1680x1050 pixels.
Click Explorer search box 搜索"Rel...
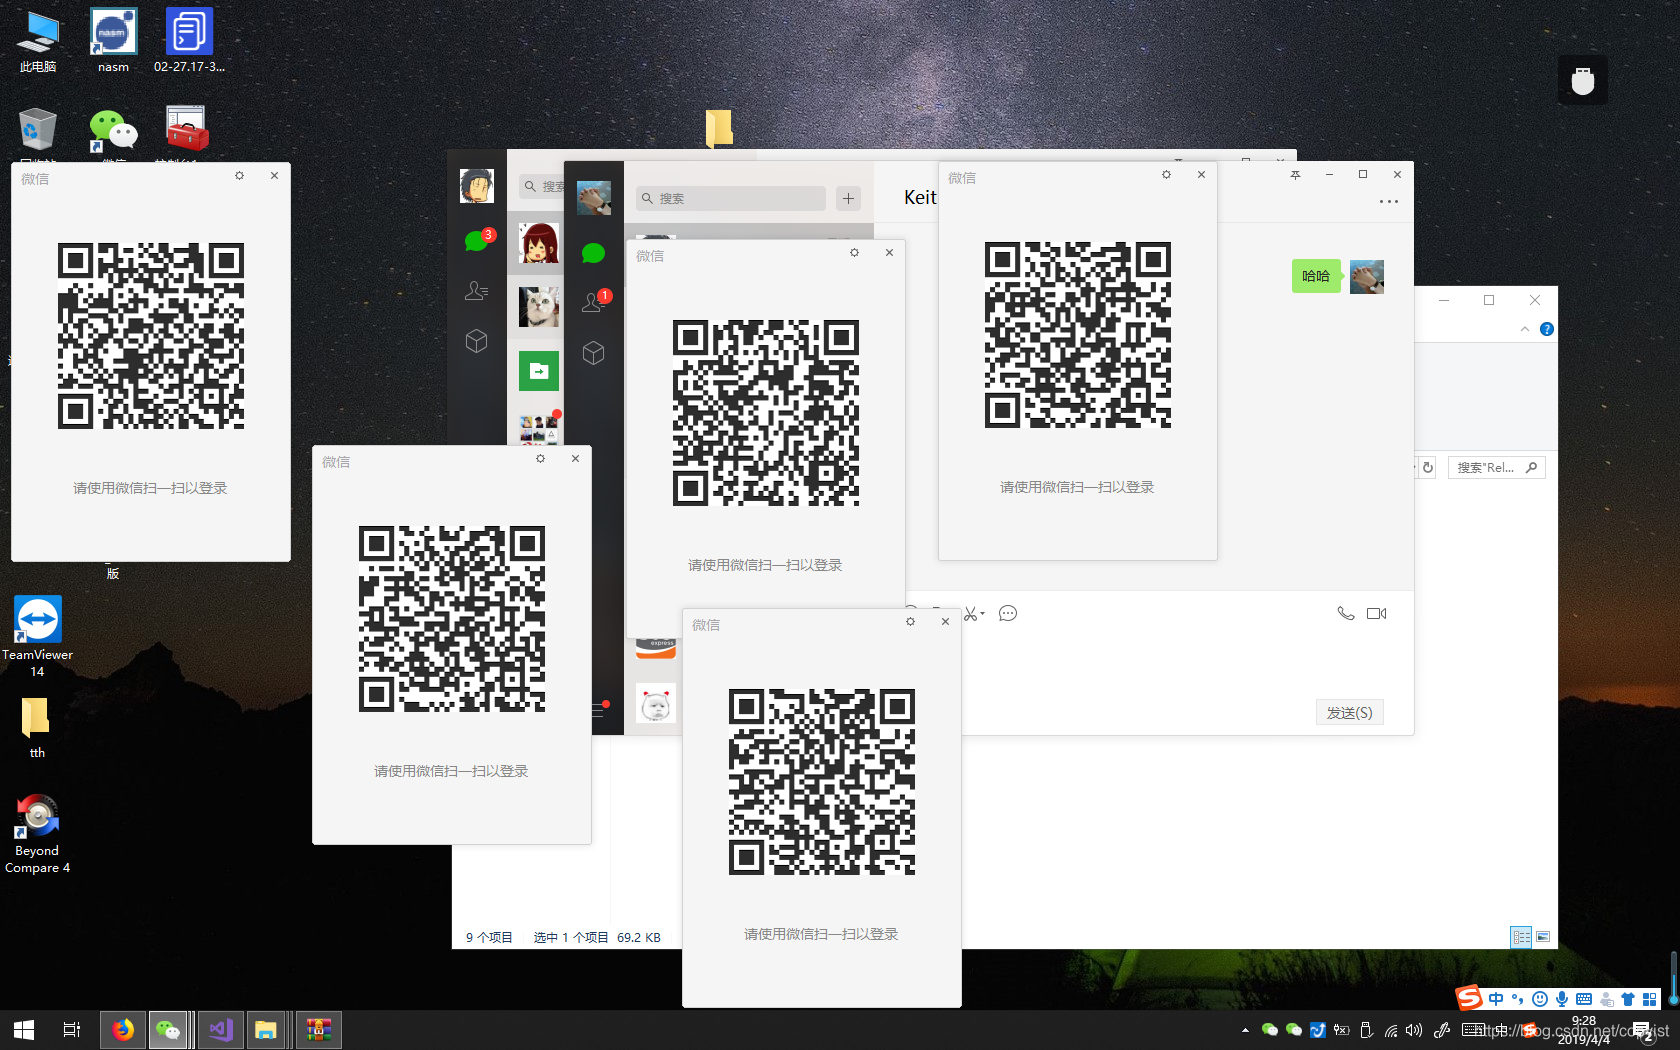(1496, 467)
